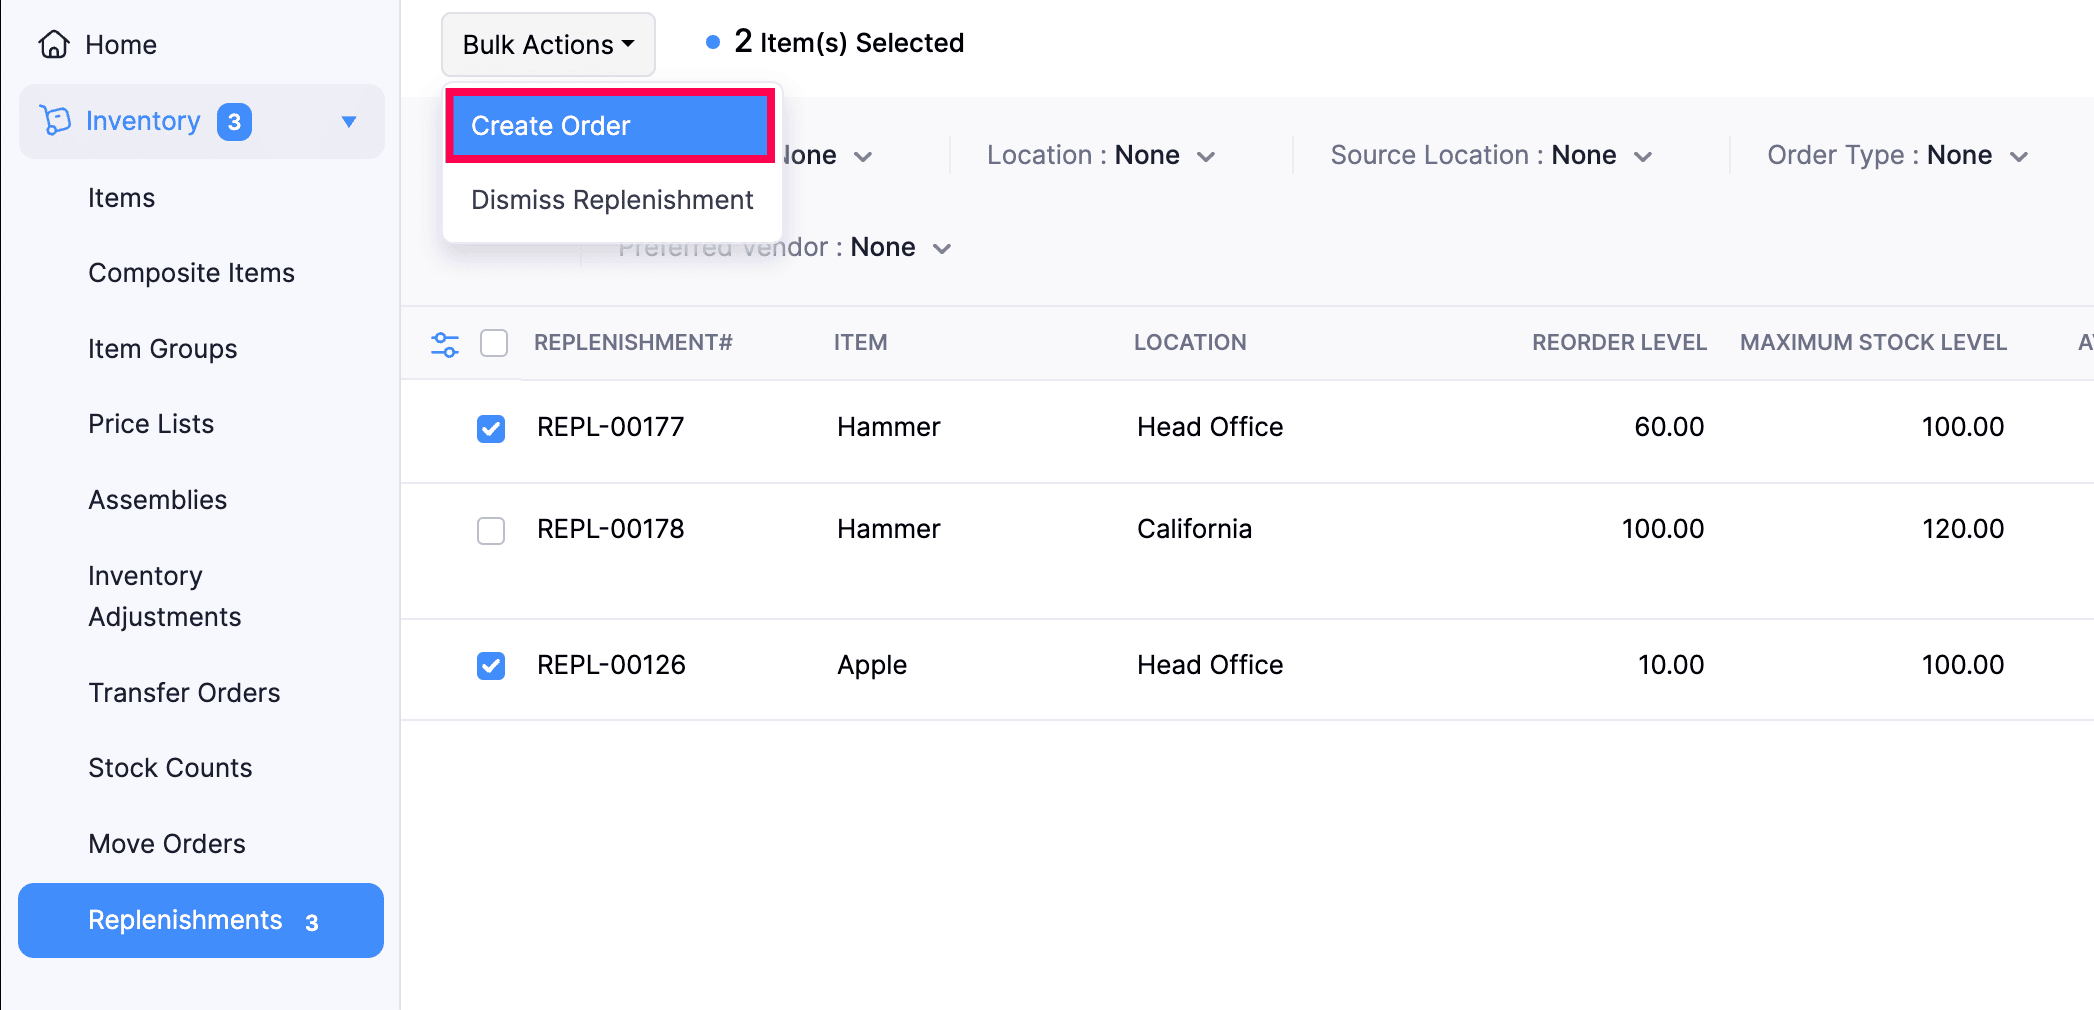Collapse the Inventory section using its chevron
The height and width of the screenshot is (1010, 2094).
(348, 121)
